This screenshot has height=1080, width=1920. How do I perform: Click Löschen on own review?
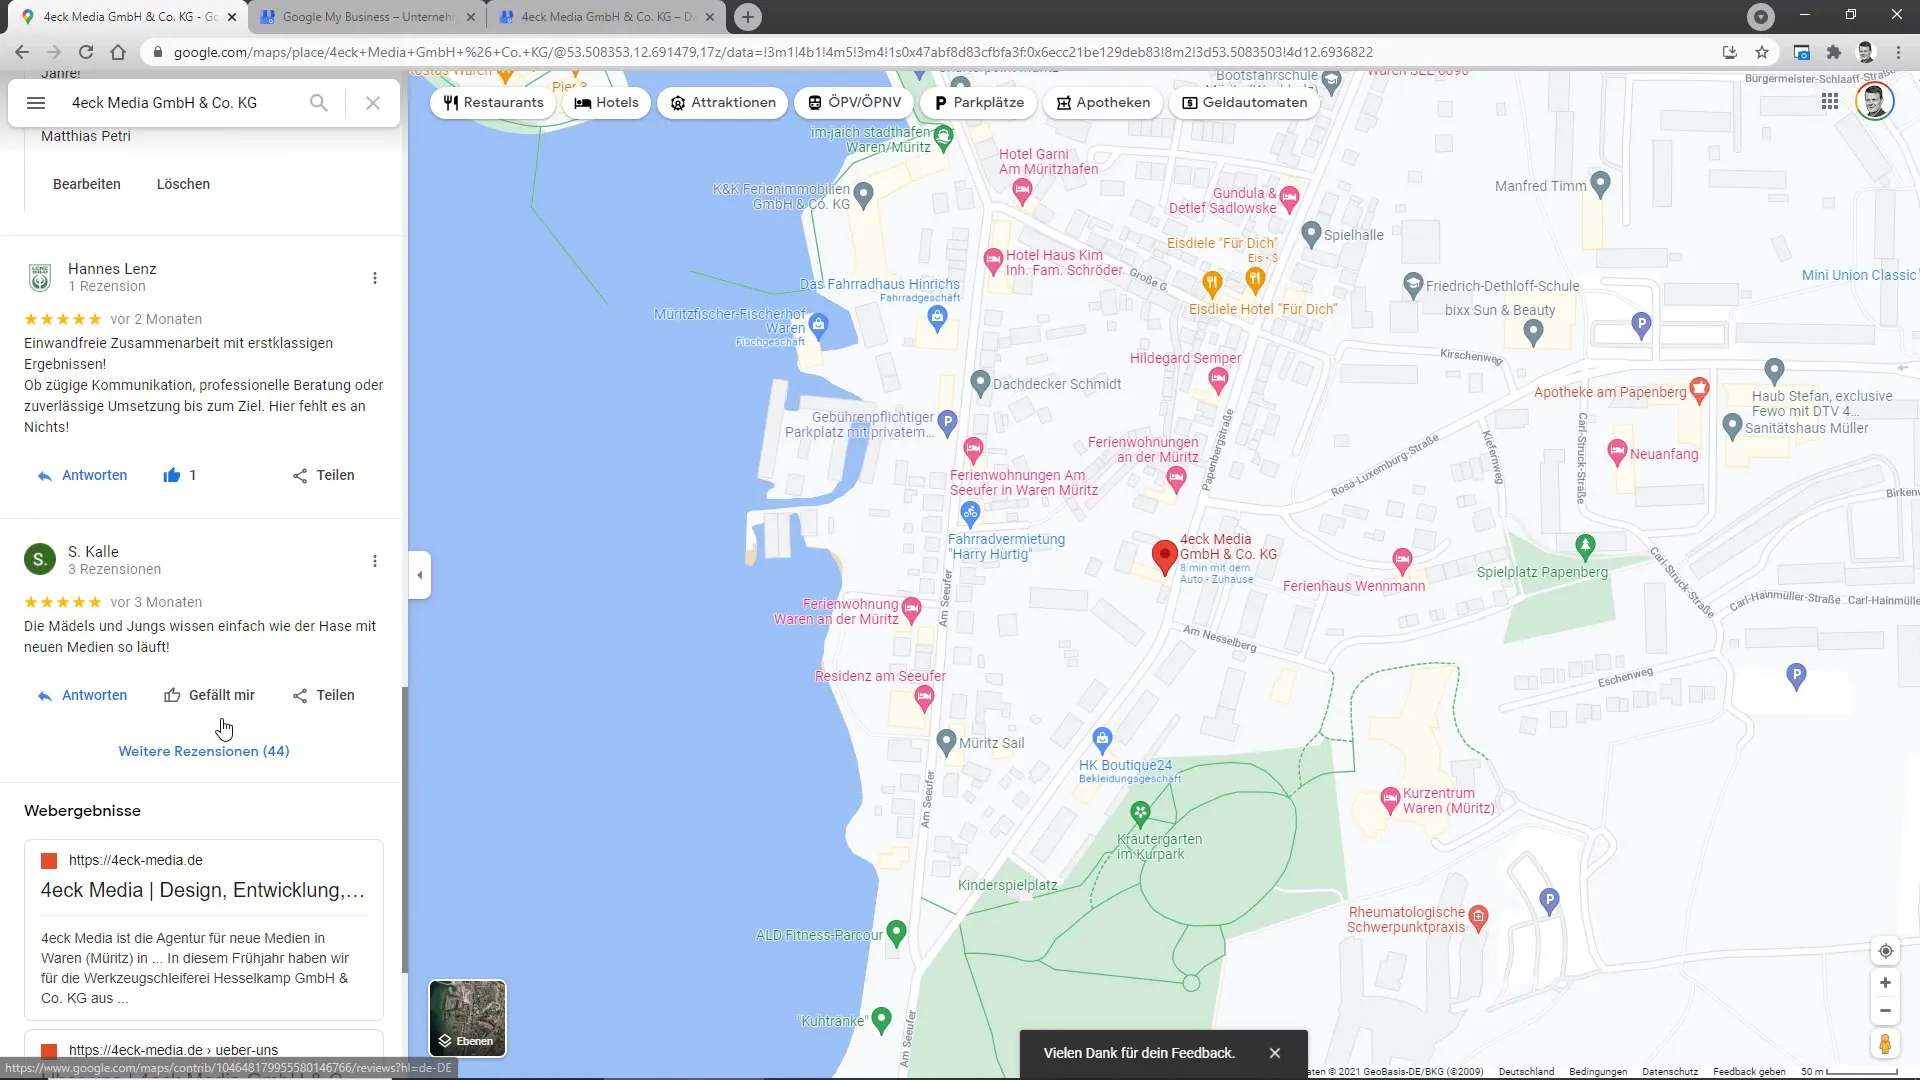[x=183, y=184]
